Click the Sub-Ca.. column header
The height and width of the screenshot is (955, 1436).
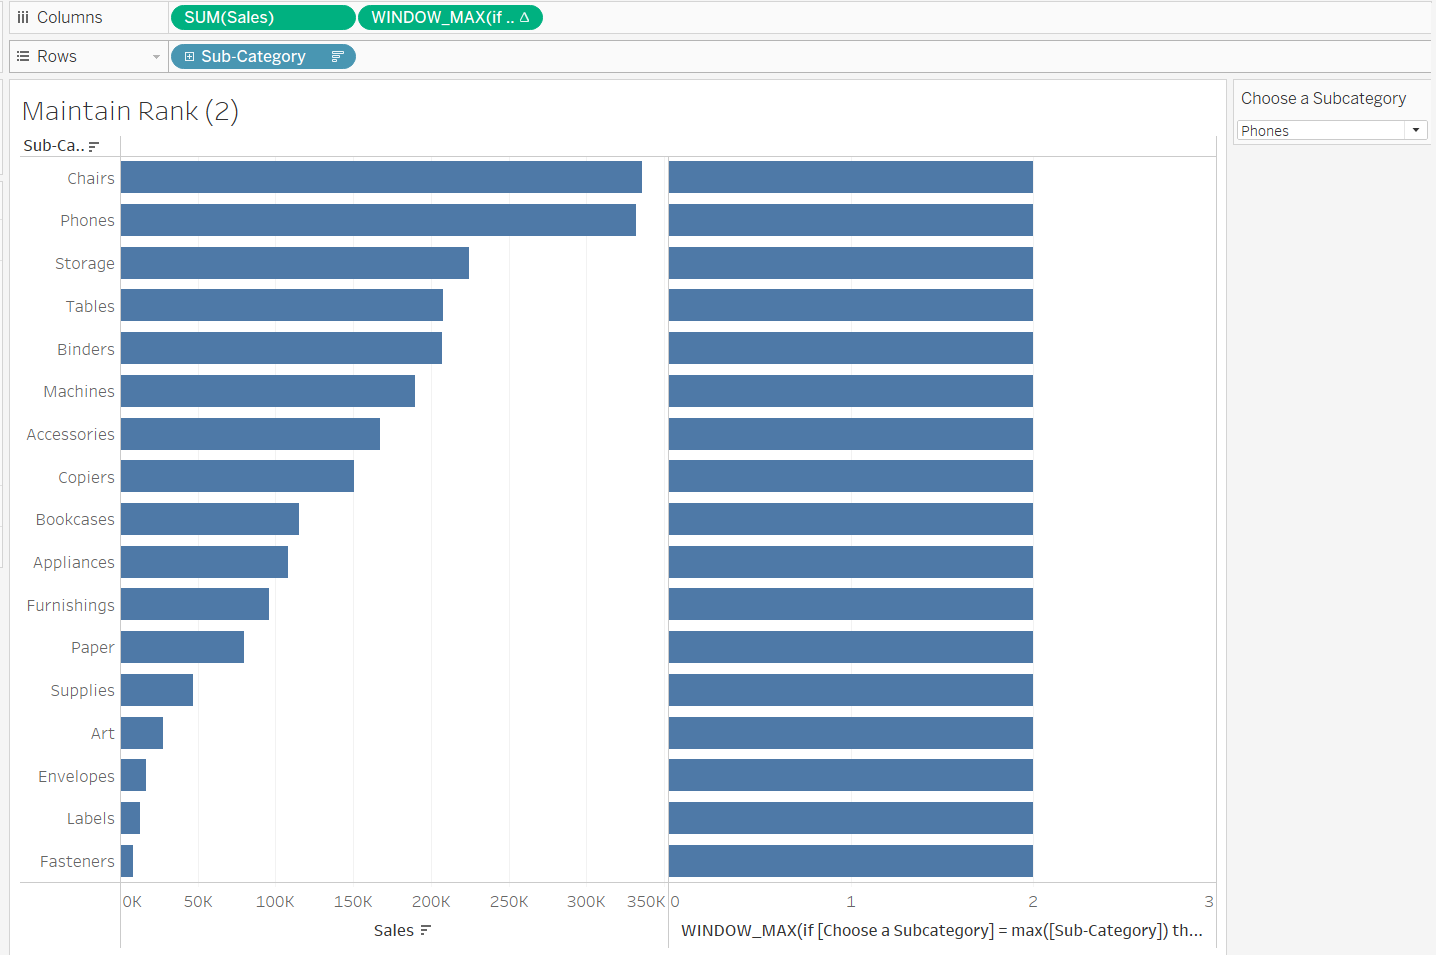click(54, 146)
